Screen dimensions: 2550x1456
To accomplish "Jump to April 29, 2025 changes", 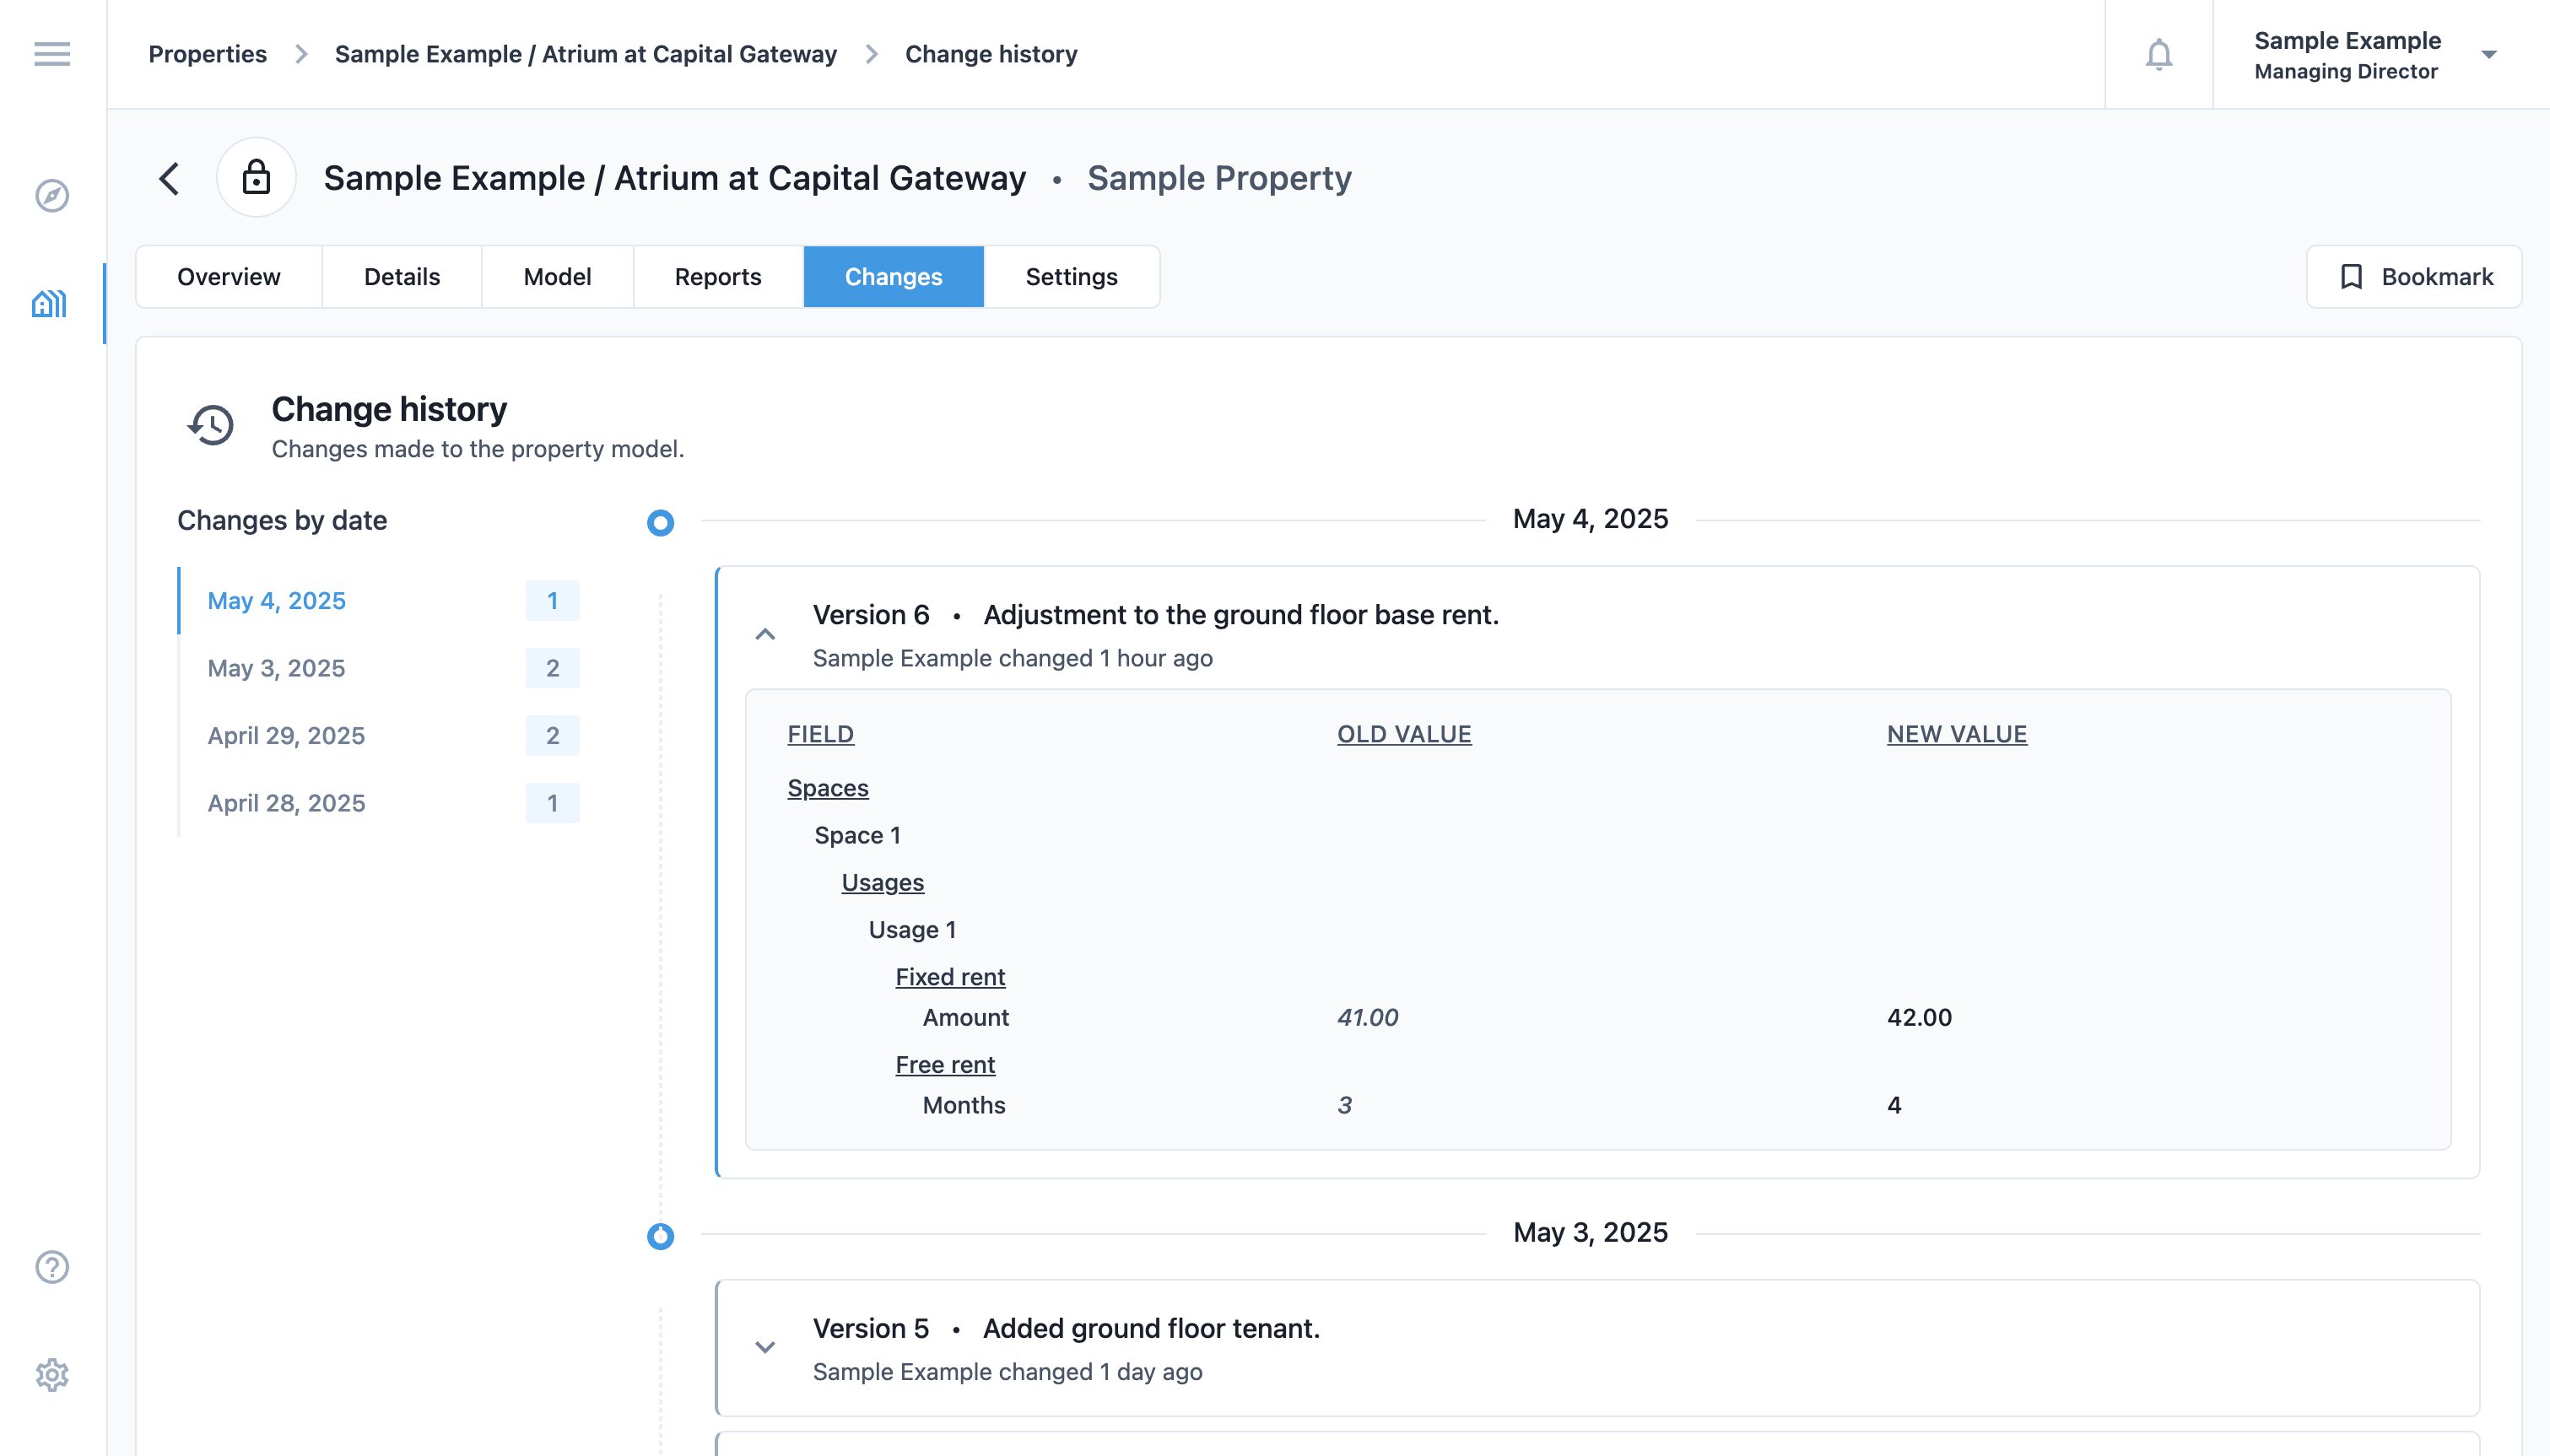I will (x=379, y=735).
